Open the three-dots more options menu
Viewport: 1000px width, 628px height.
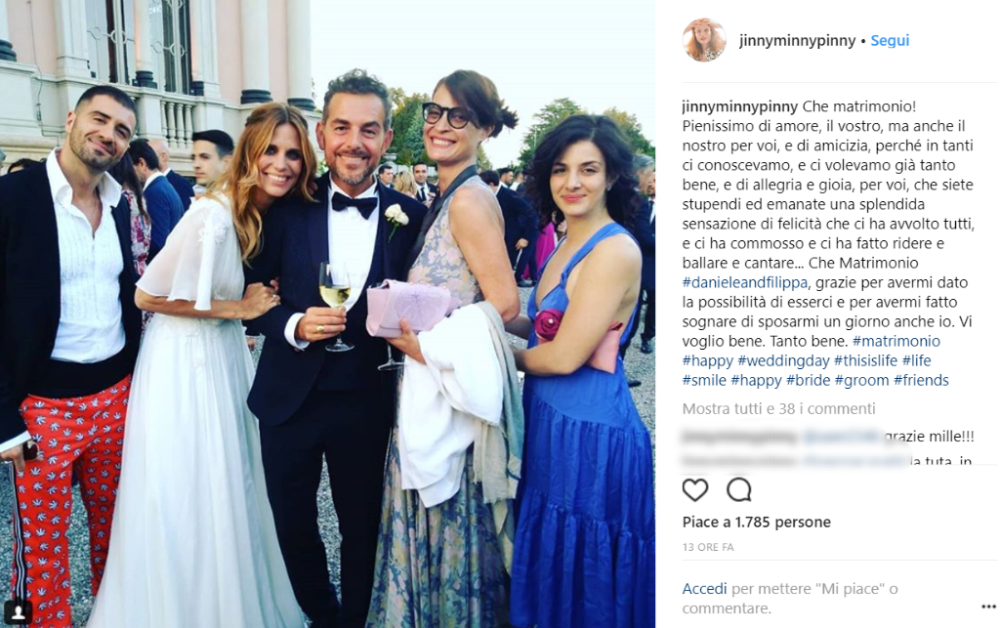(x=988, y=606)
